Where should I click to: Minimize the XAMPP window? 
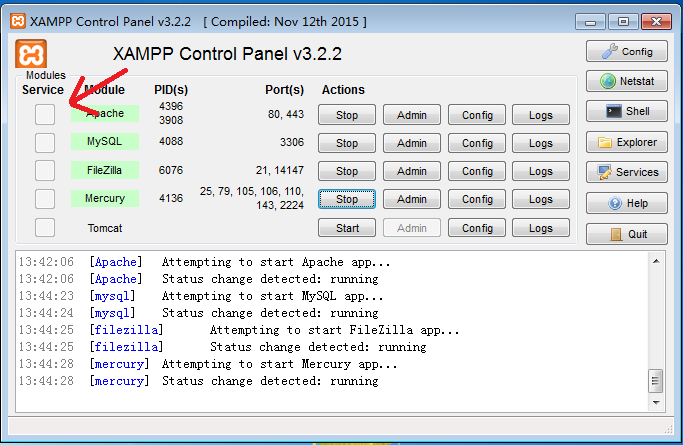pos(590,21)
